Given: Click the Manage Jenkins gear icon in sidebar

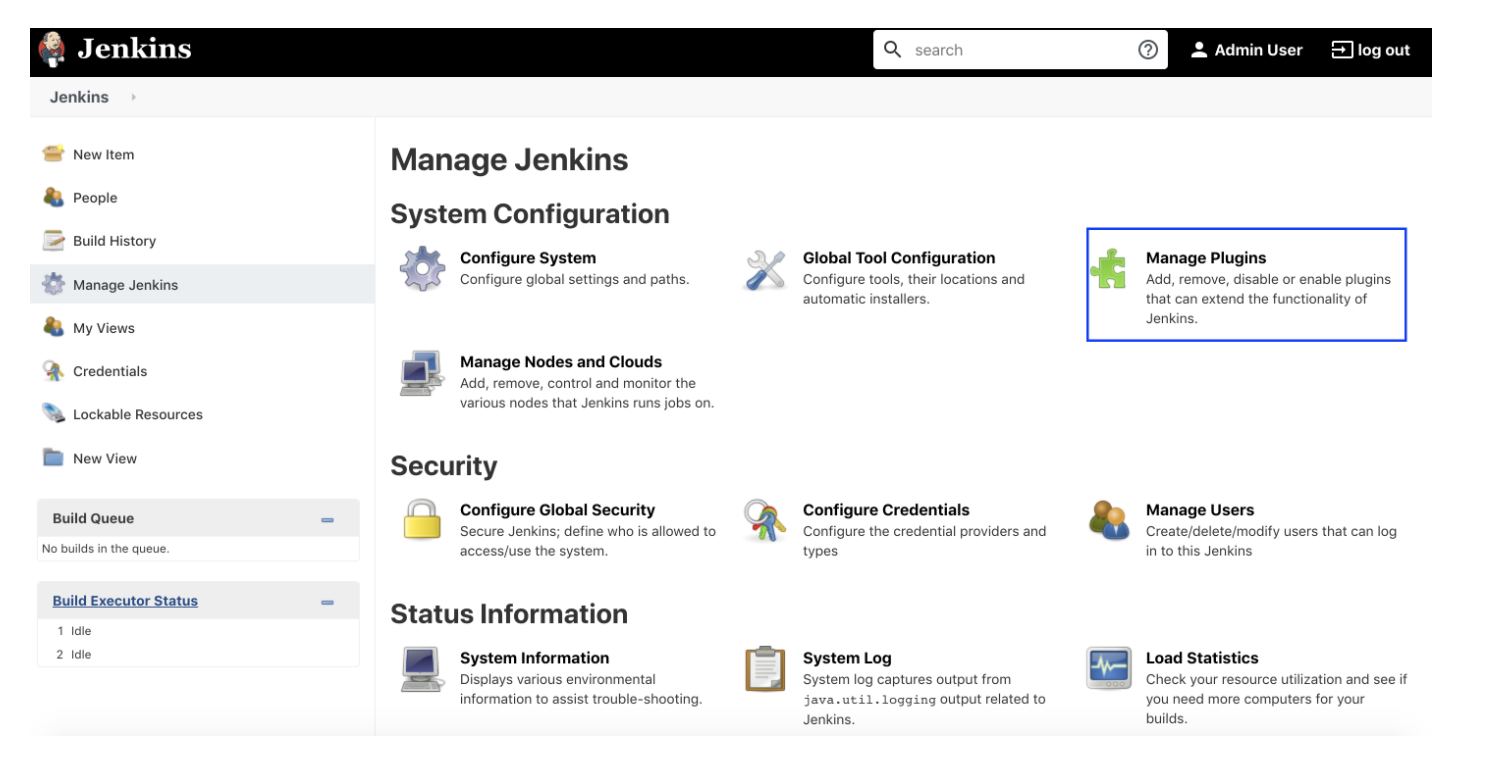Looking at the screenshot, I should click(53, 284).
